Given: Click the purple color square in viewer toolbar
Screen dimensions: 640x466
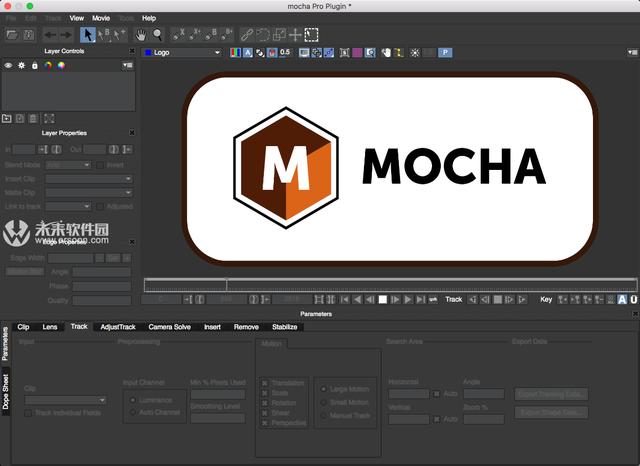Looking at the screenshot, I should 357,53.
